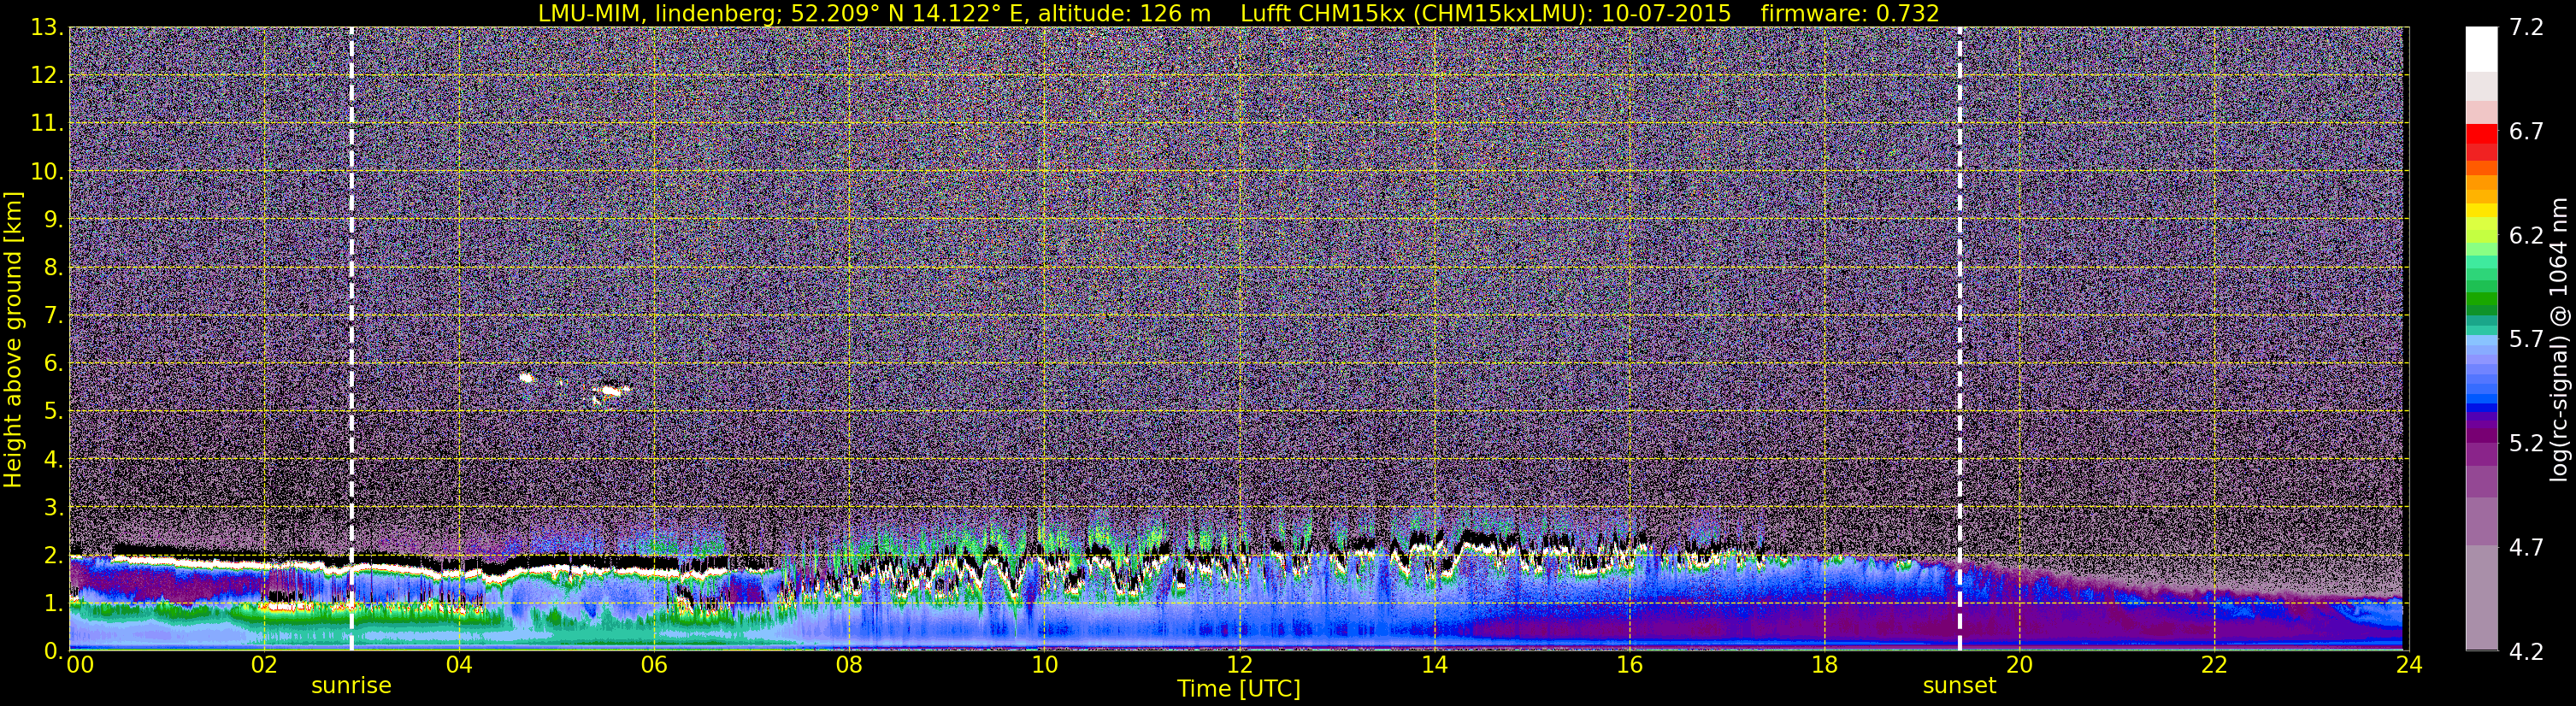This screenshot has height=706, width=2576.
Task: Click the 4.7 value on the colorbar
Action: point(2526,547)
